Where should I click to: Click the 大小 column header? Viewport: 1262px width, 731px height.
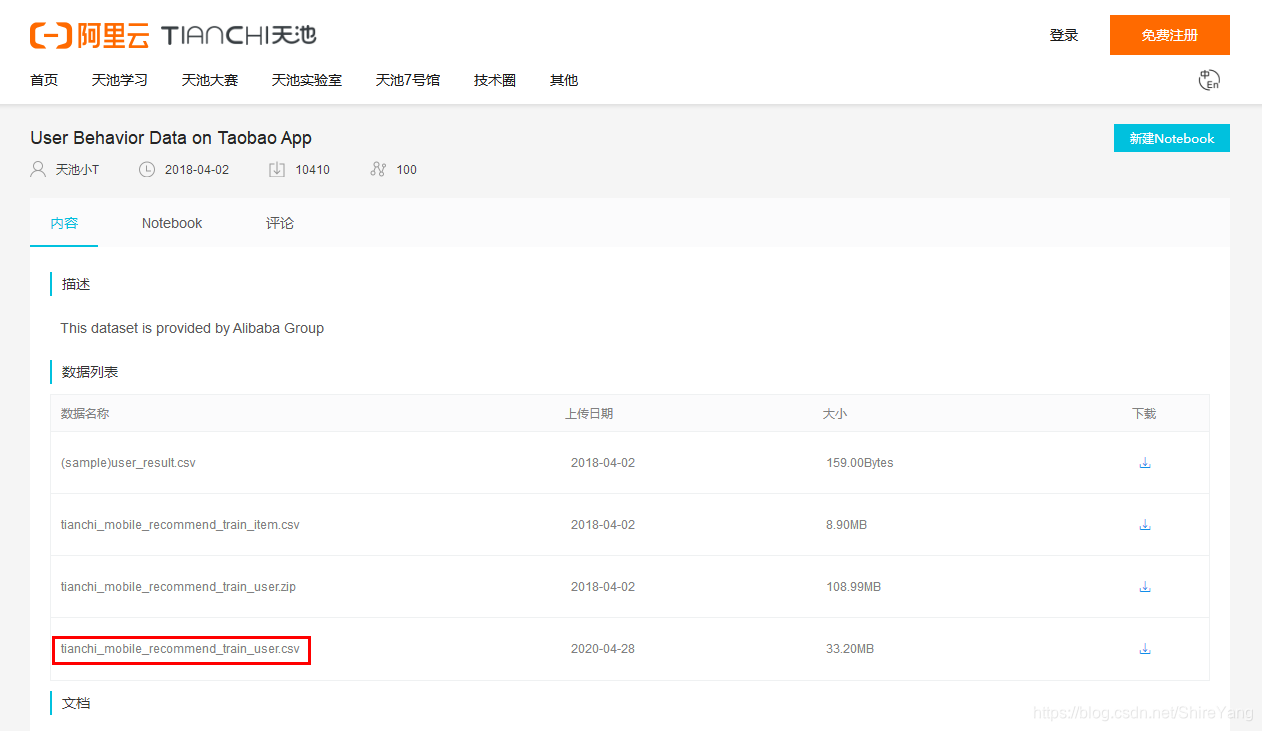click(x=835, y=413)
